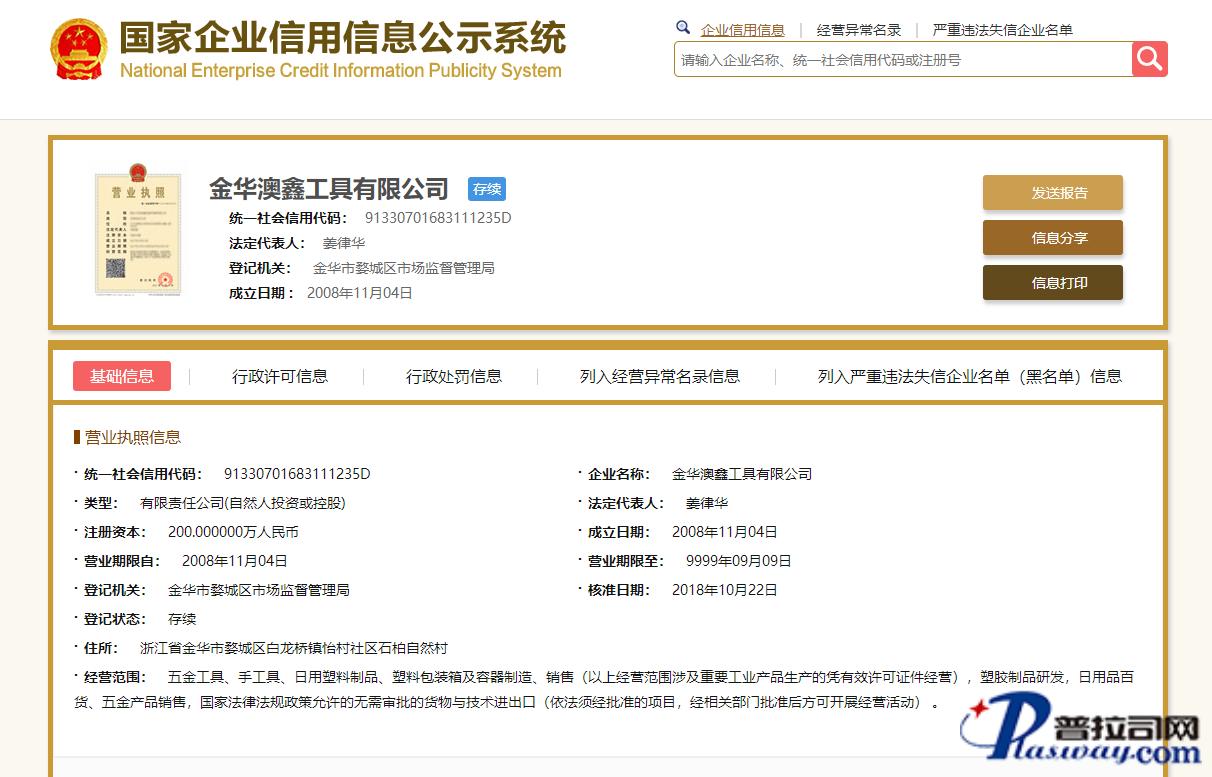
Task: Select the 严重违法失信企业名单 search category
Action: tap(1002, 30)
